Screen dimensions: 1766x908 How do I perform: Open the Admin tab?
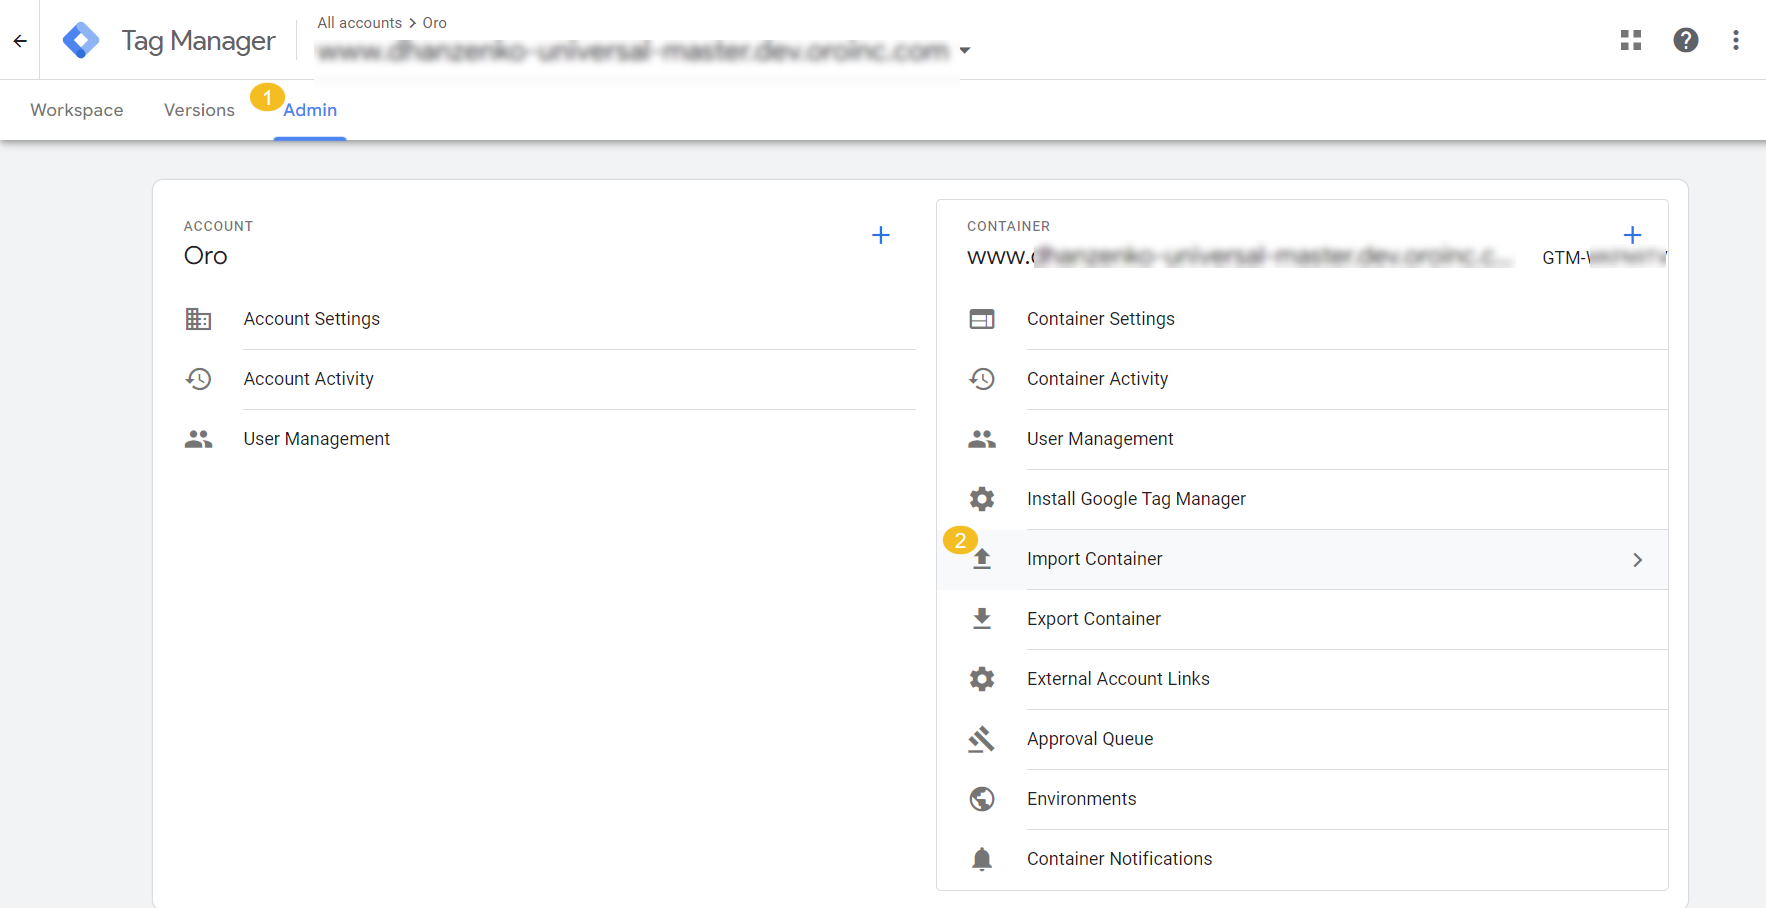tap(310, 110)
